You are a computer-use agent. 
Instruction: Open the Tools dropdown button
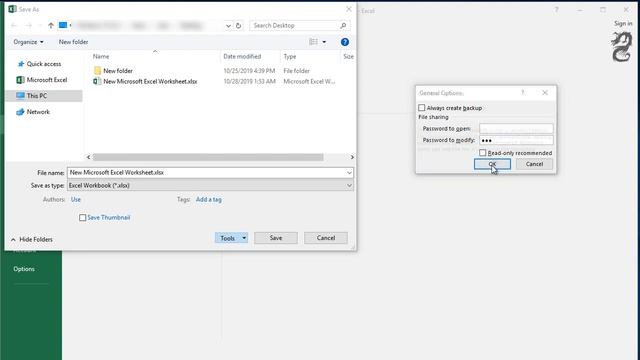pyautogui.click(x=231, y=238)
